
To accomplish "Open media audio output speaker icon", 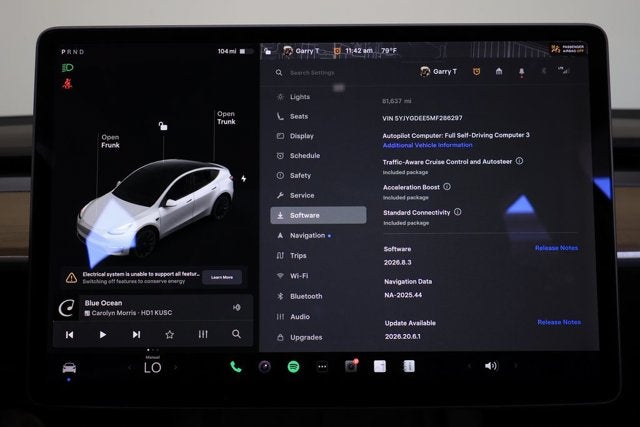I will coord(236,307).
